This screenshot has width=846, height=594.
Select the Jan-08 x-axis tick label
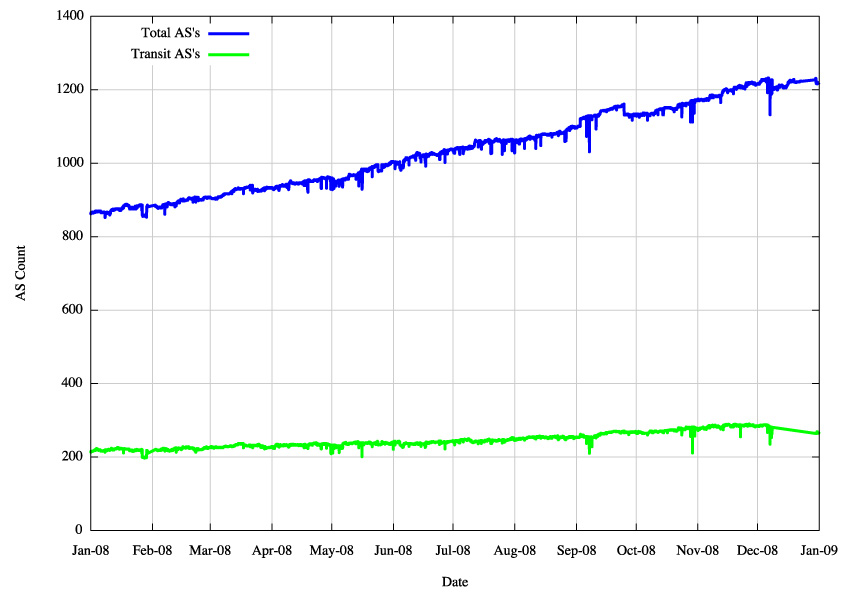[x=90, y=550]
